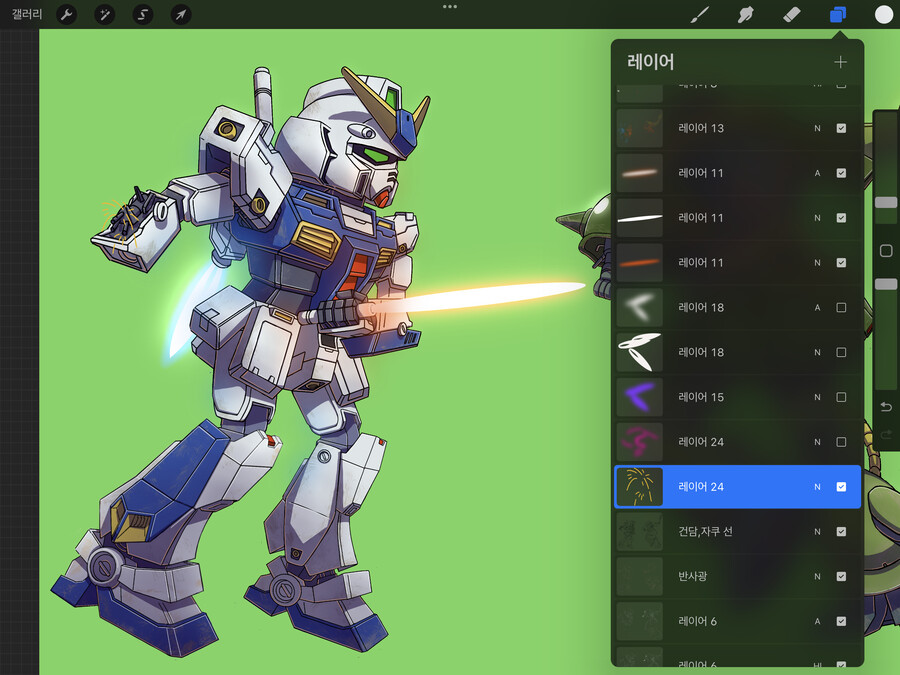Add a new layer with plus icon
Viewport: 900px width, 675px height.
click(840, 62)
